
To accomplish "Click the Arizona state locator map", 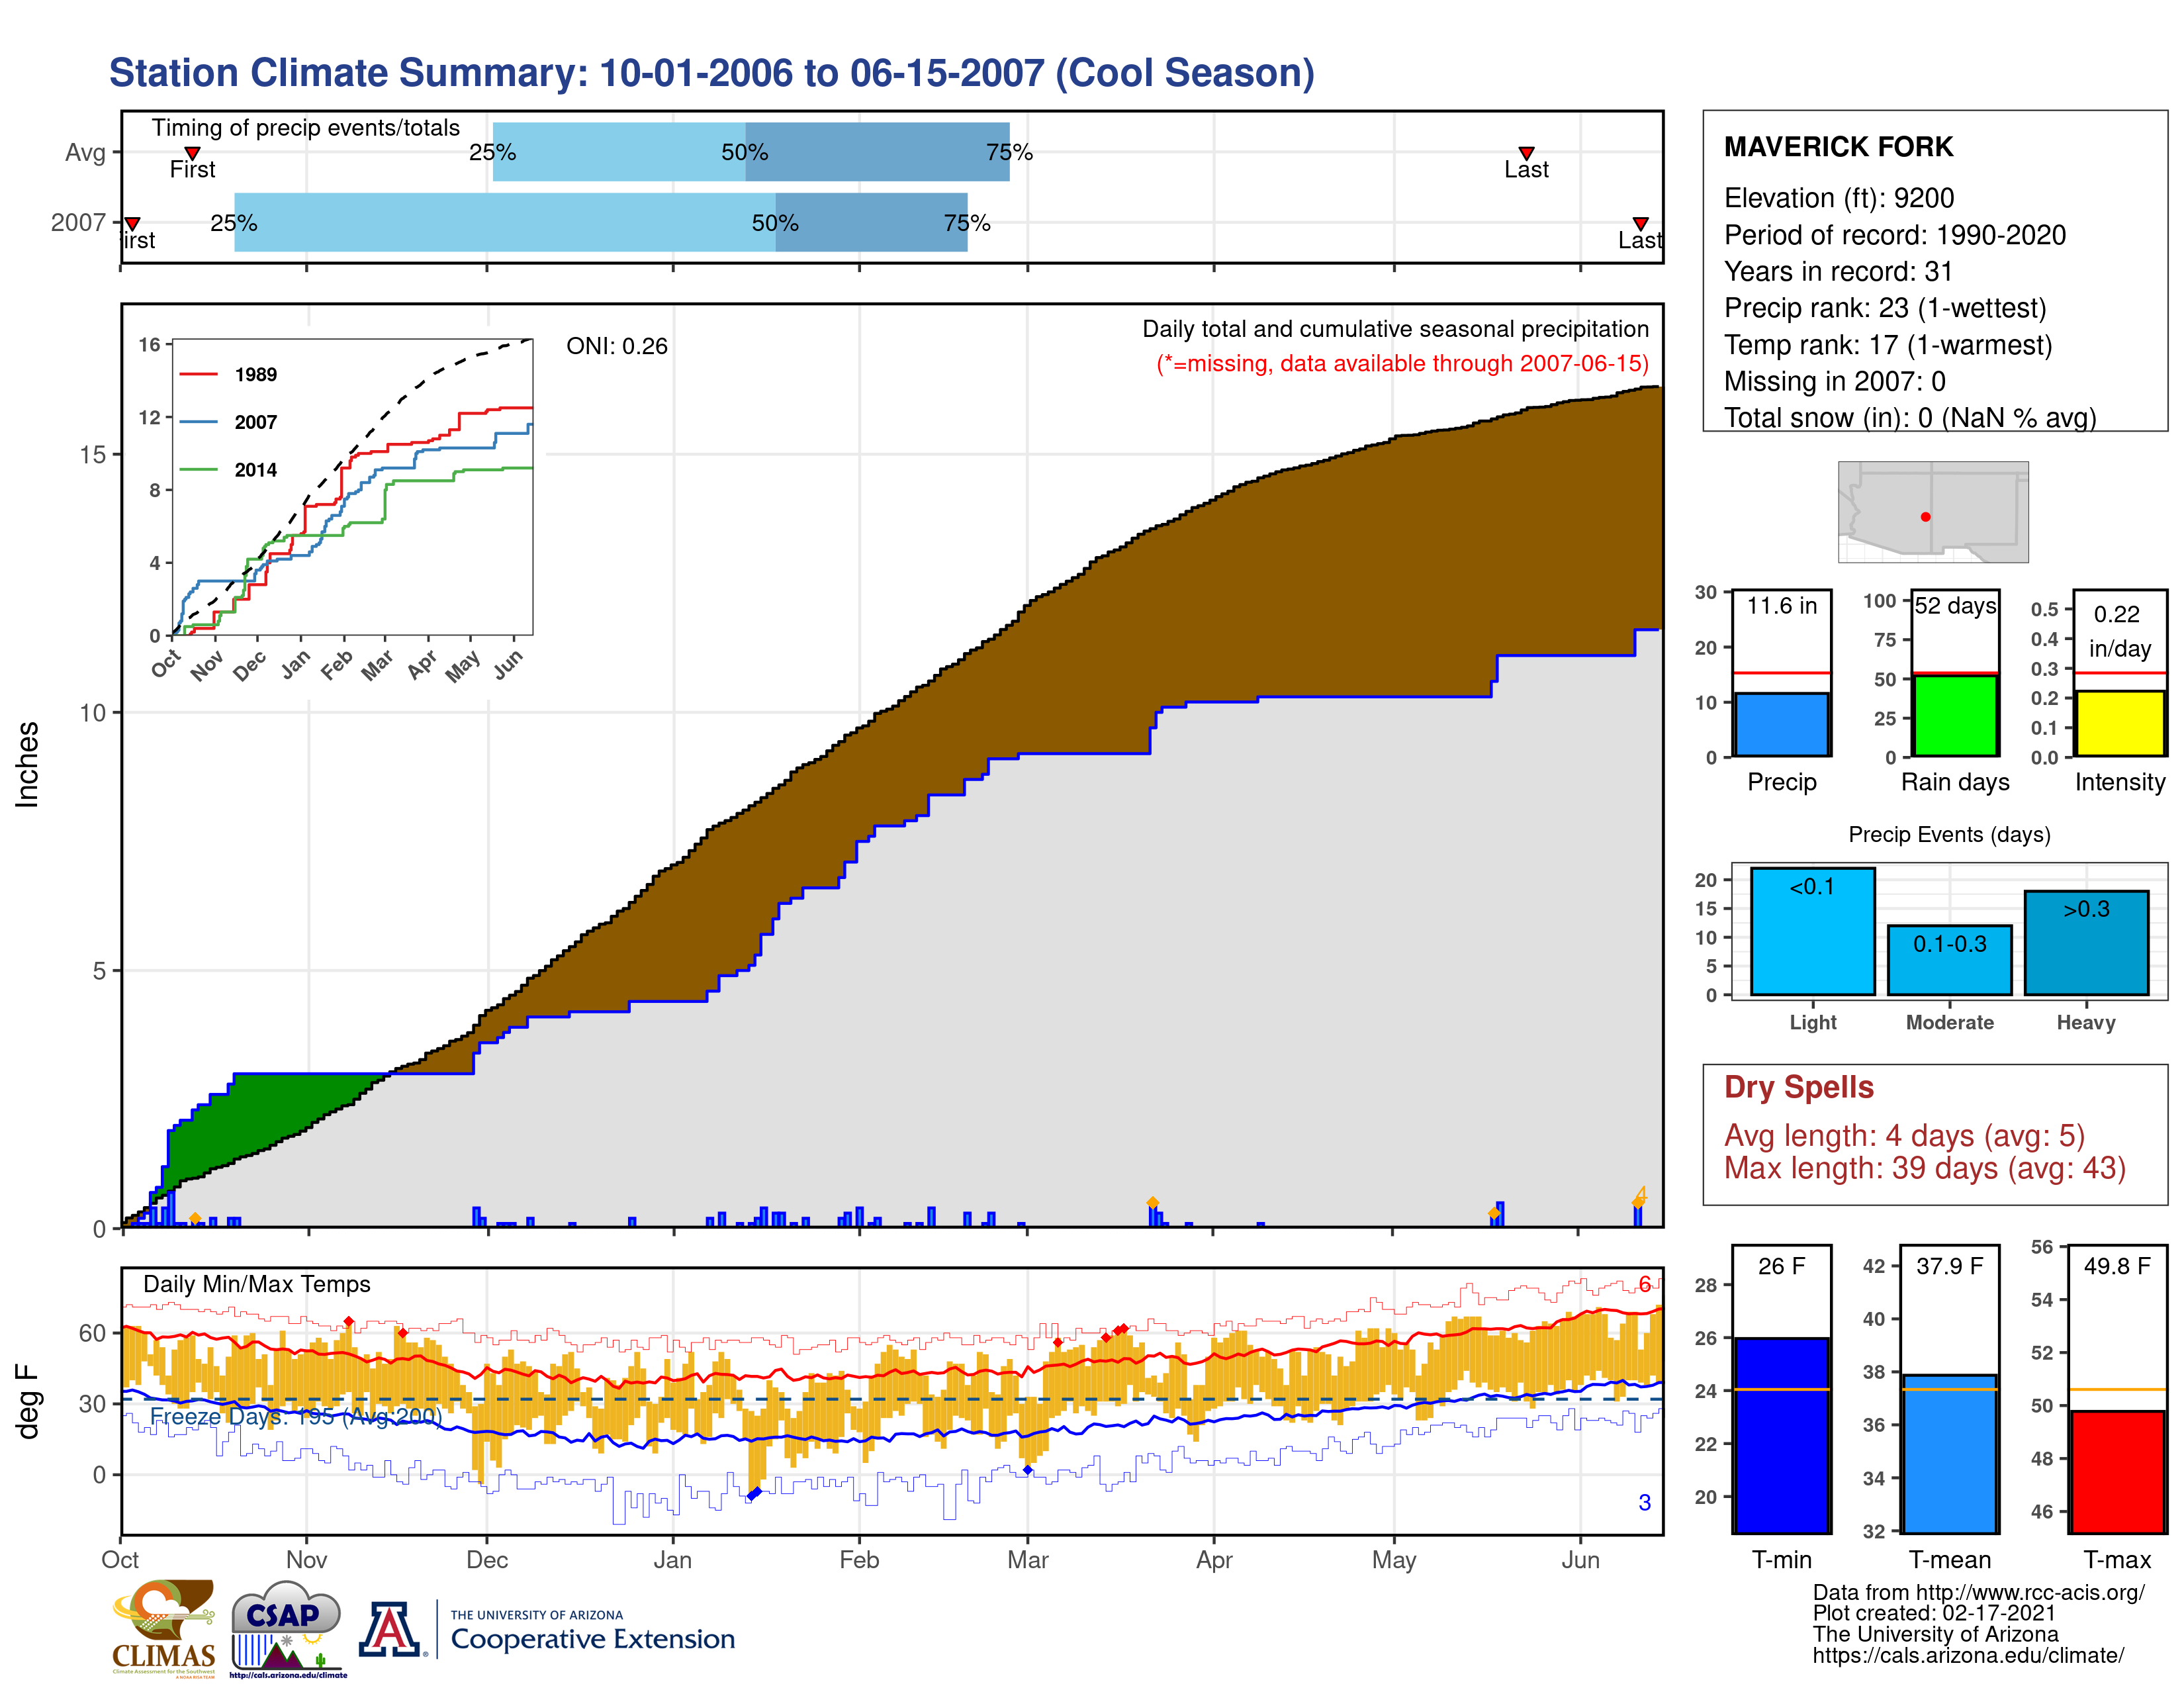I will pyautogui.click(x=1933, y=511).
